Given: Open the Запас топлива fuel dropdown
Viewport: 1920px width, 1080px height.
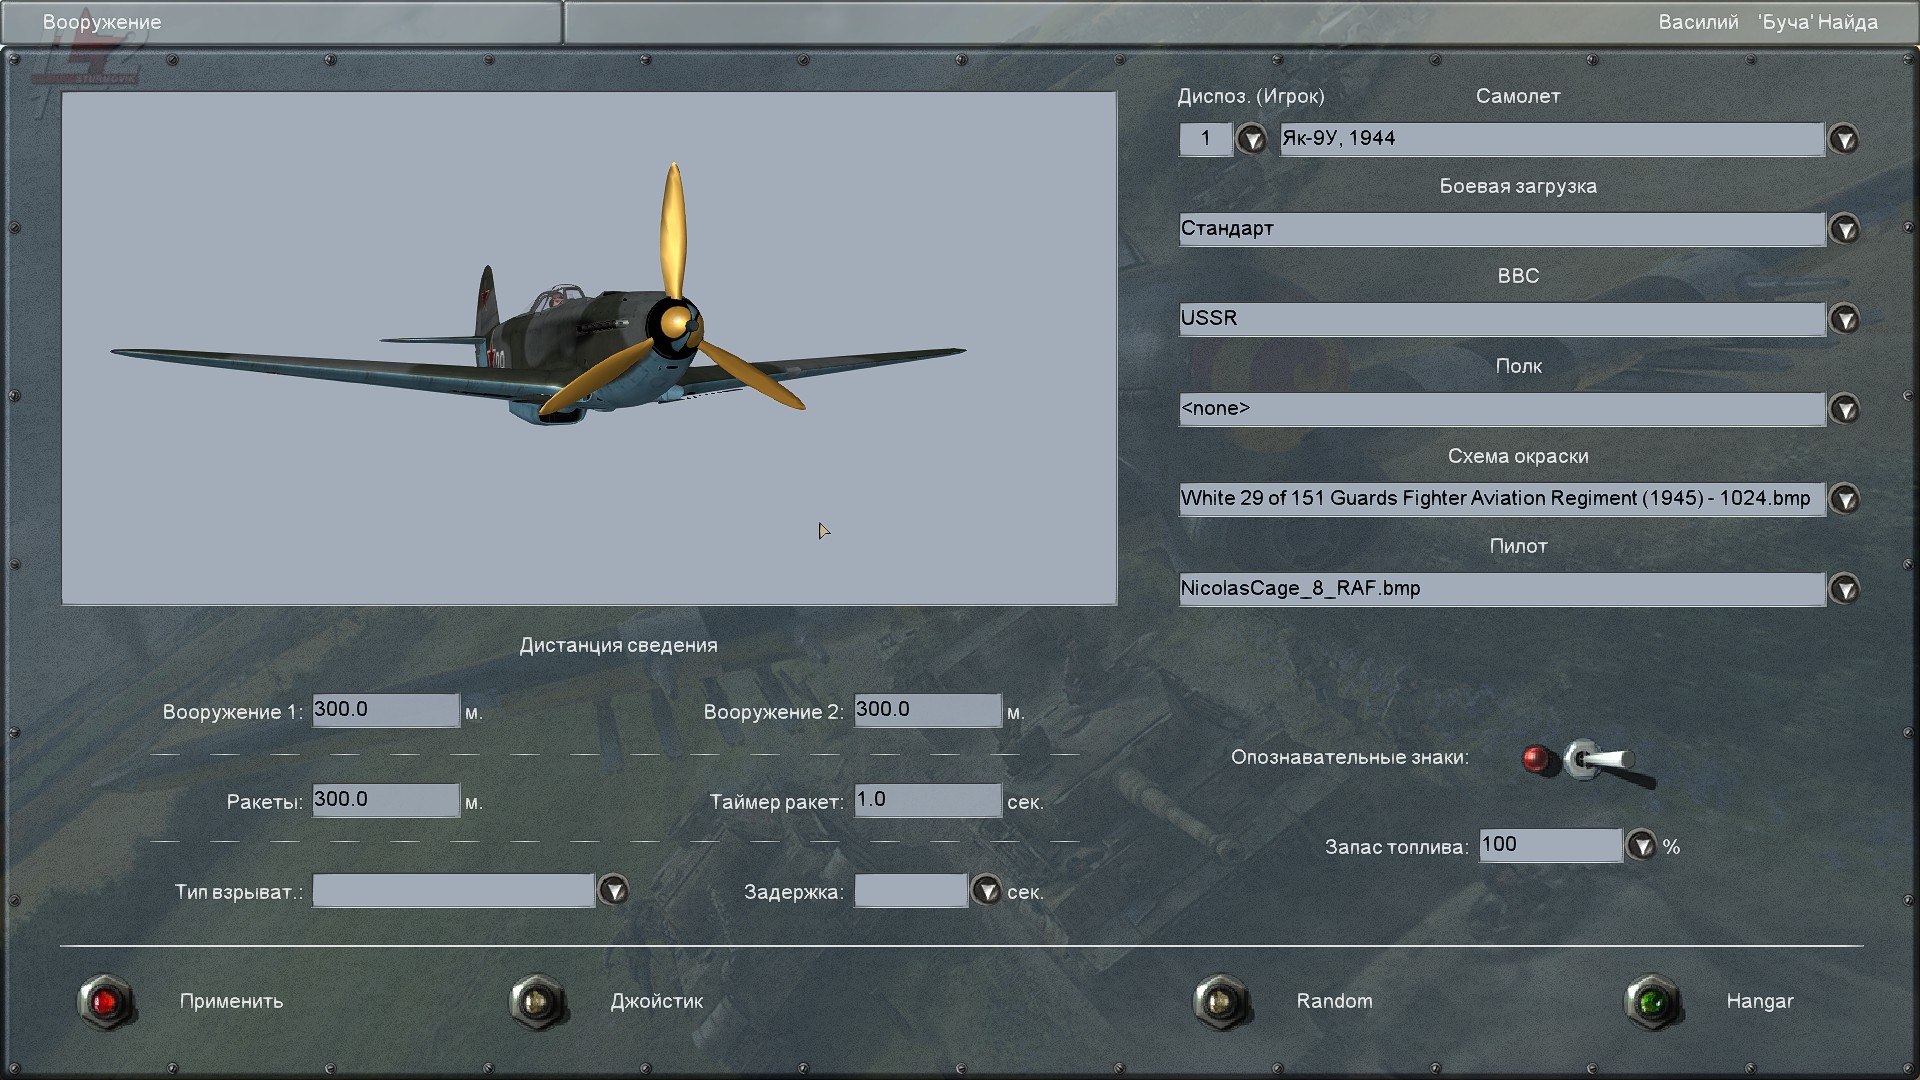Looking at the screenshot, I should click(1641, 846).
